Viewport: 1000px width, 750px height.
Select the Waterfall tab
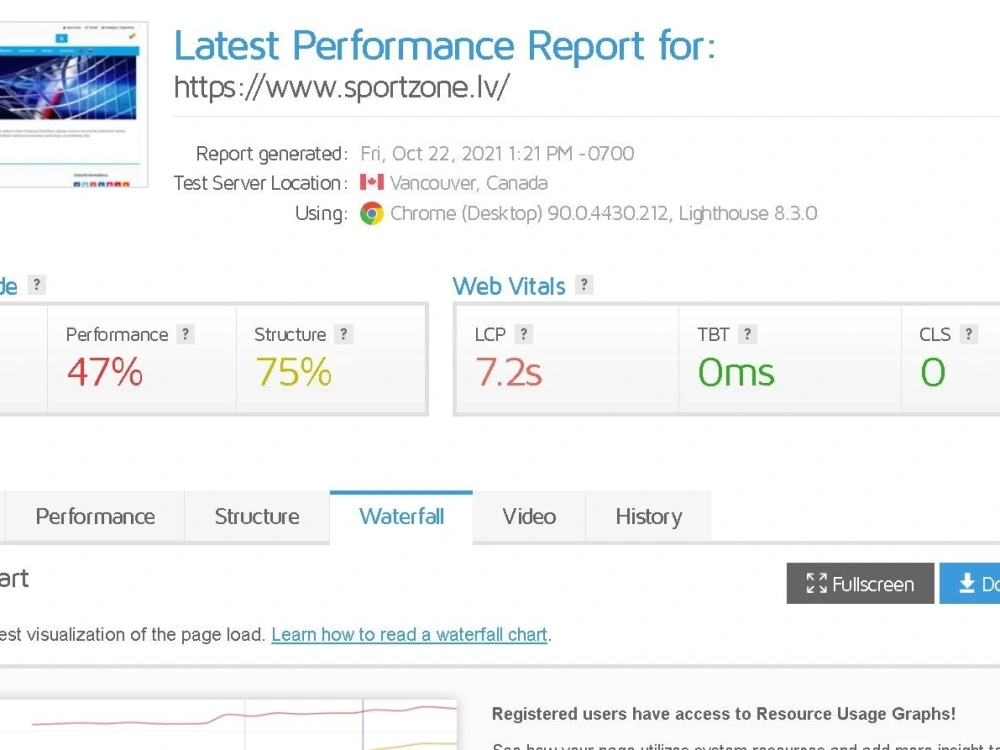[x=401, y=517]
